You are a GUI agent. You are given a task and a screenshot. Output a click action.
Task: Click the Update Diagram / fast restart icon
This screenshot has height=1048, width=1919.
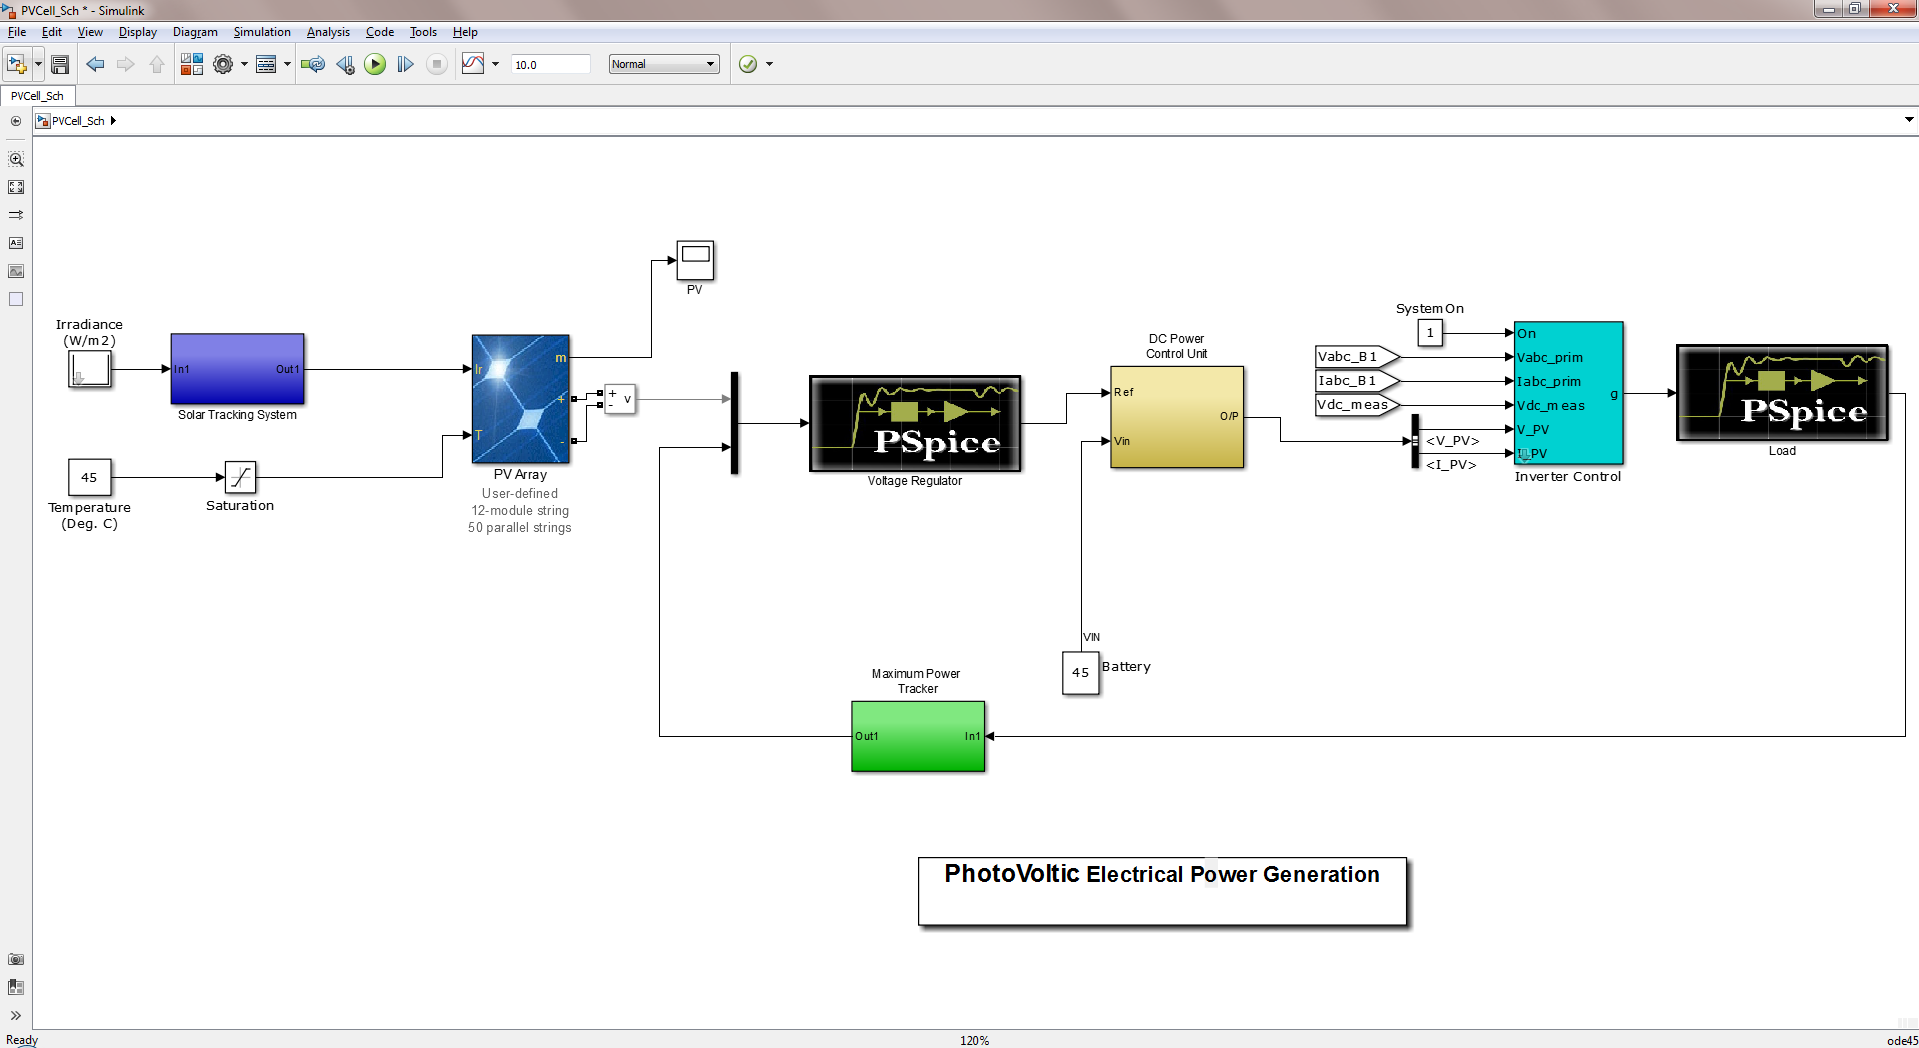(313, 64)
